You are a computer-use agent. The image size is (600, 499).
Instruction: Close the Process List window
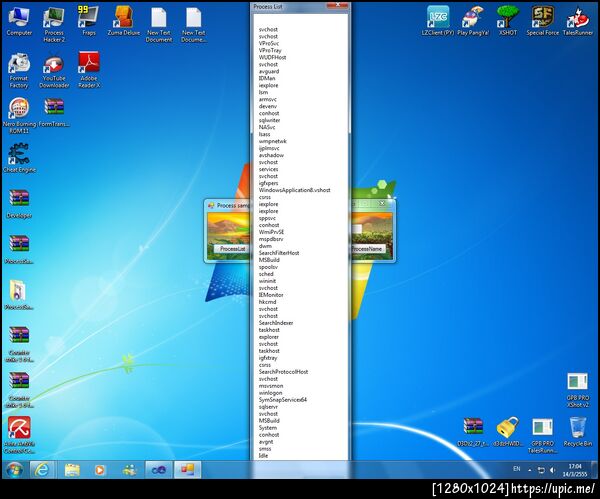coord(338,5)
